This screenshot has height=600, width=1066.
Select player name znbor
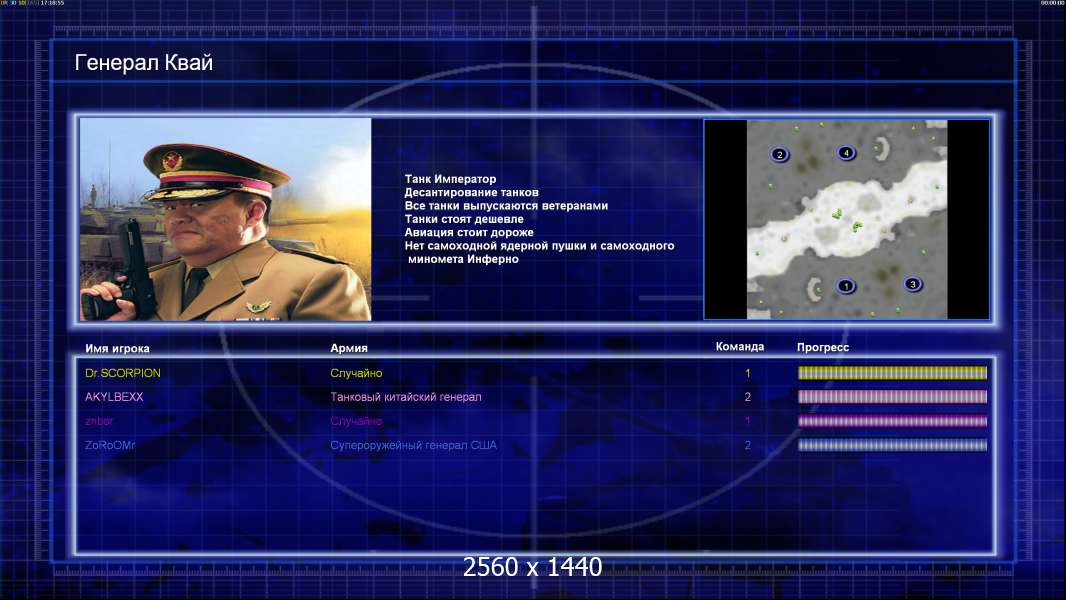coord(99,421)
